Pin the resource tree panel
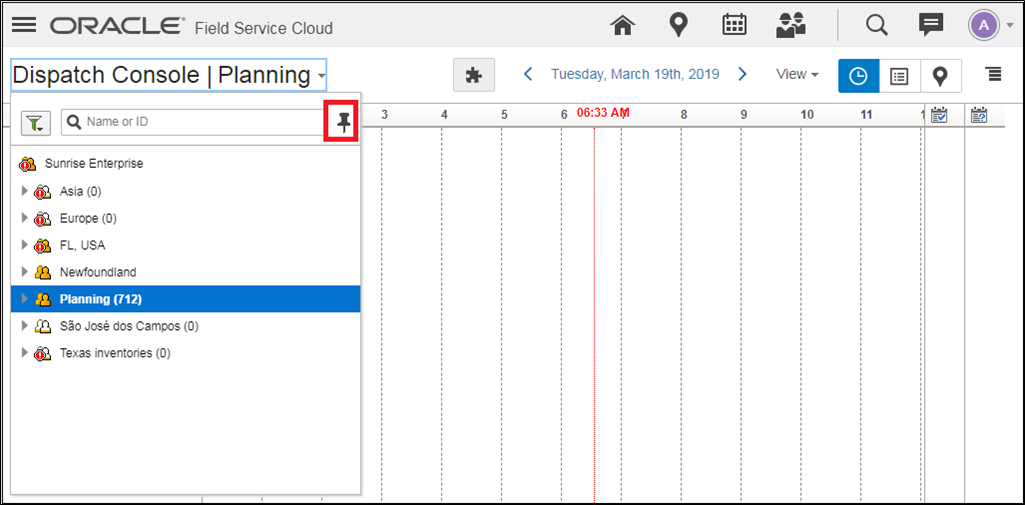The image size is (1025, 505). 344,123
